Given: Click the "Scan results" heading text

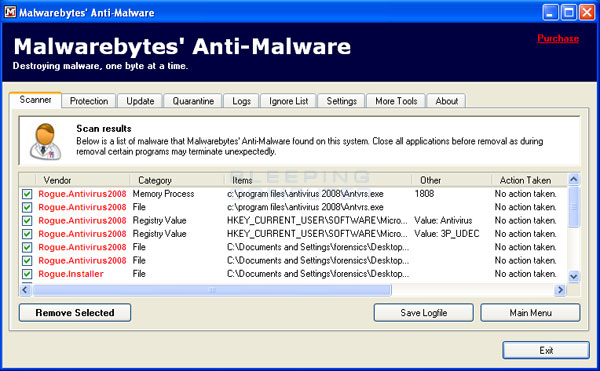Looking at the screenshot, I should 104,129.
